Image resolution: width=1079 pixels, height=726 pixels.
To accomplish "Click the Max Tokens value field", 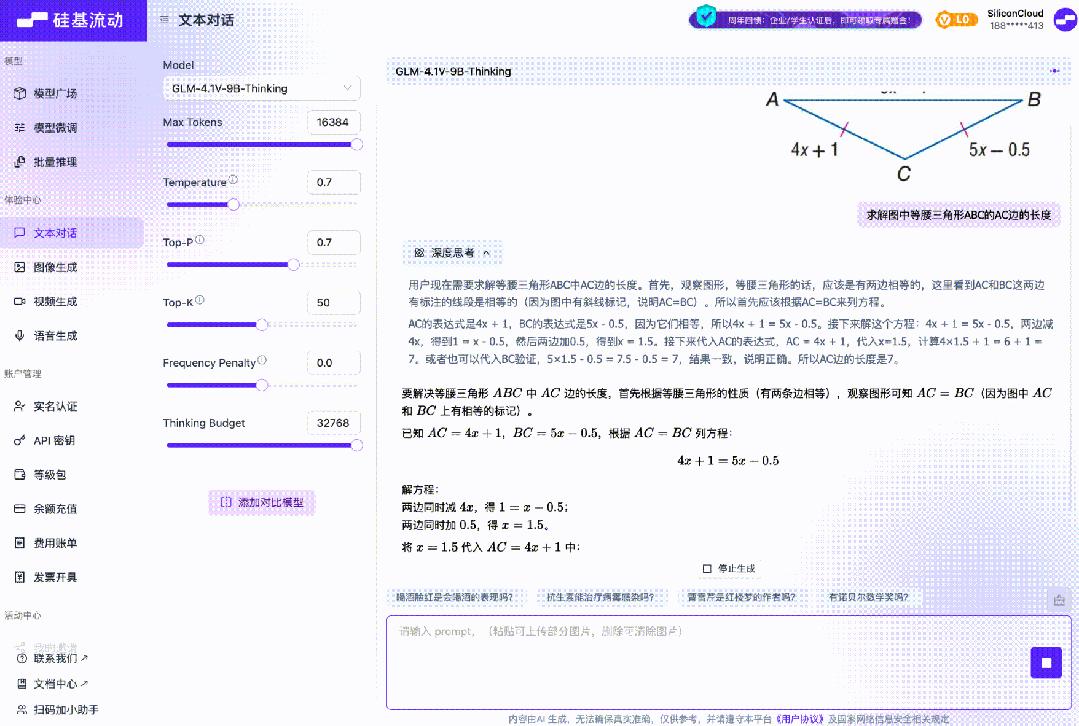I will (x=334, y=122).
